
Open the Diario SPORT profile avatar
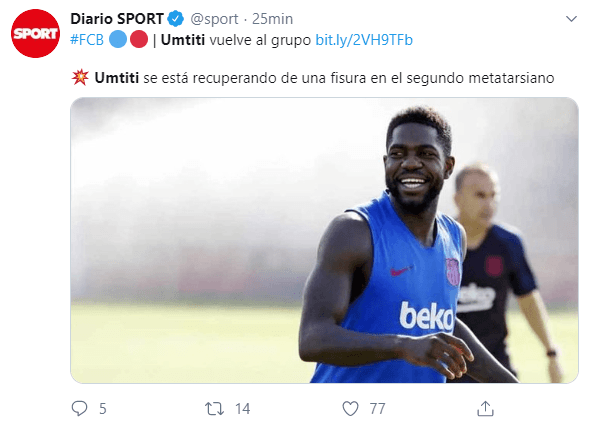(35, 34)
